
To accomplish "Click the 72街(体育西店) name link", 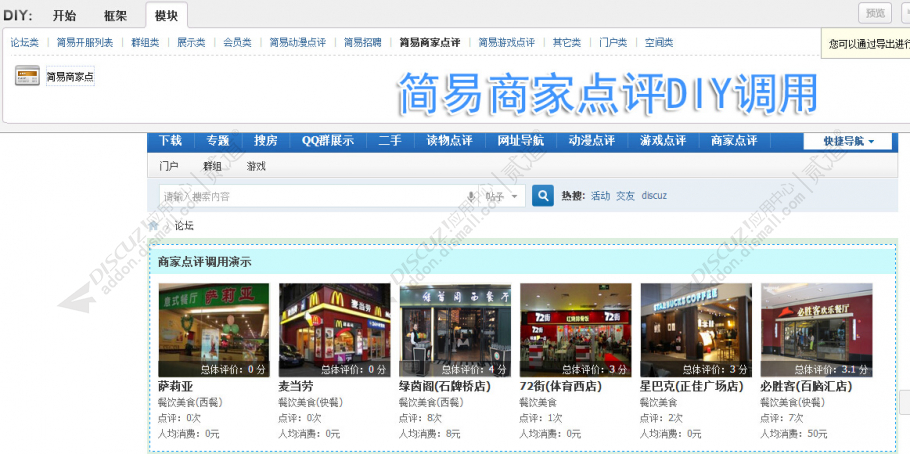I will pos(561,386).
